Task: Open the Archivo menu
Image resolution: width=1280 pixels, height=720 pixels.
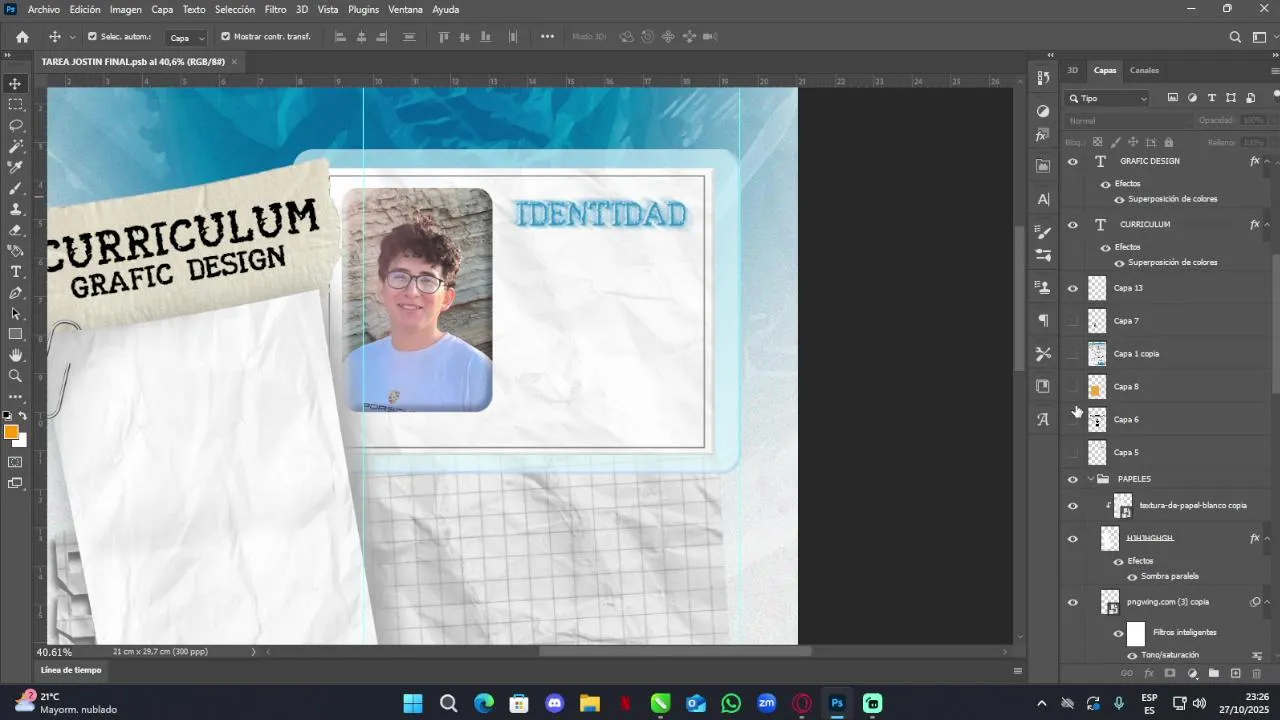Action: click(44, 9)
